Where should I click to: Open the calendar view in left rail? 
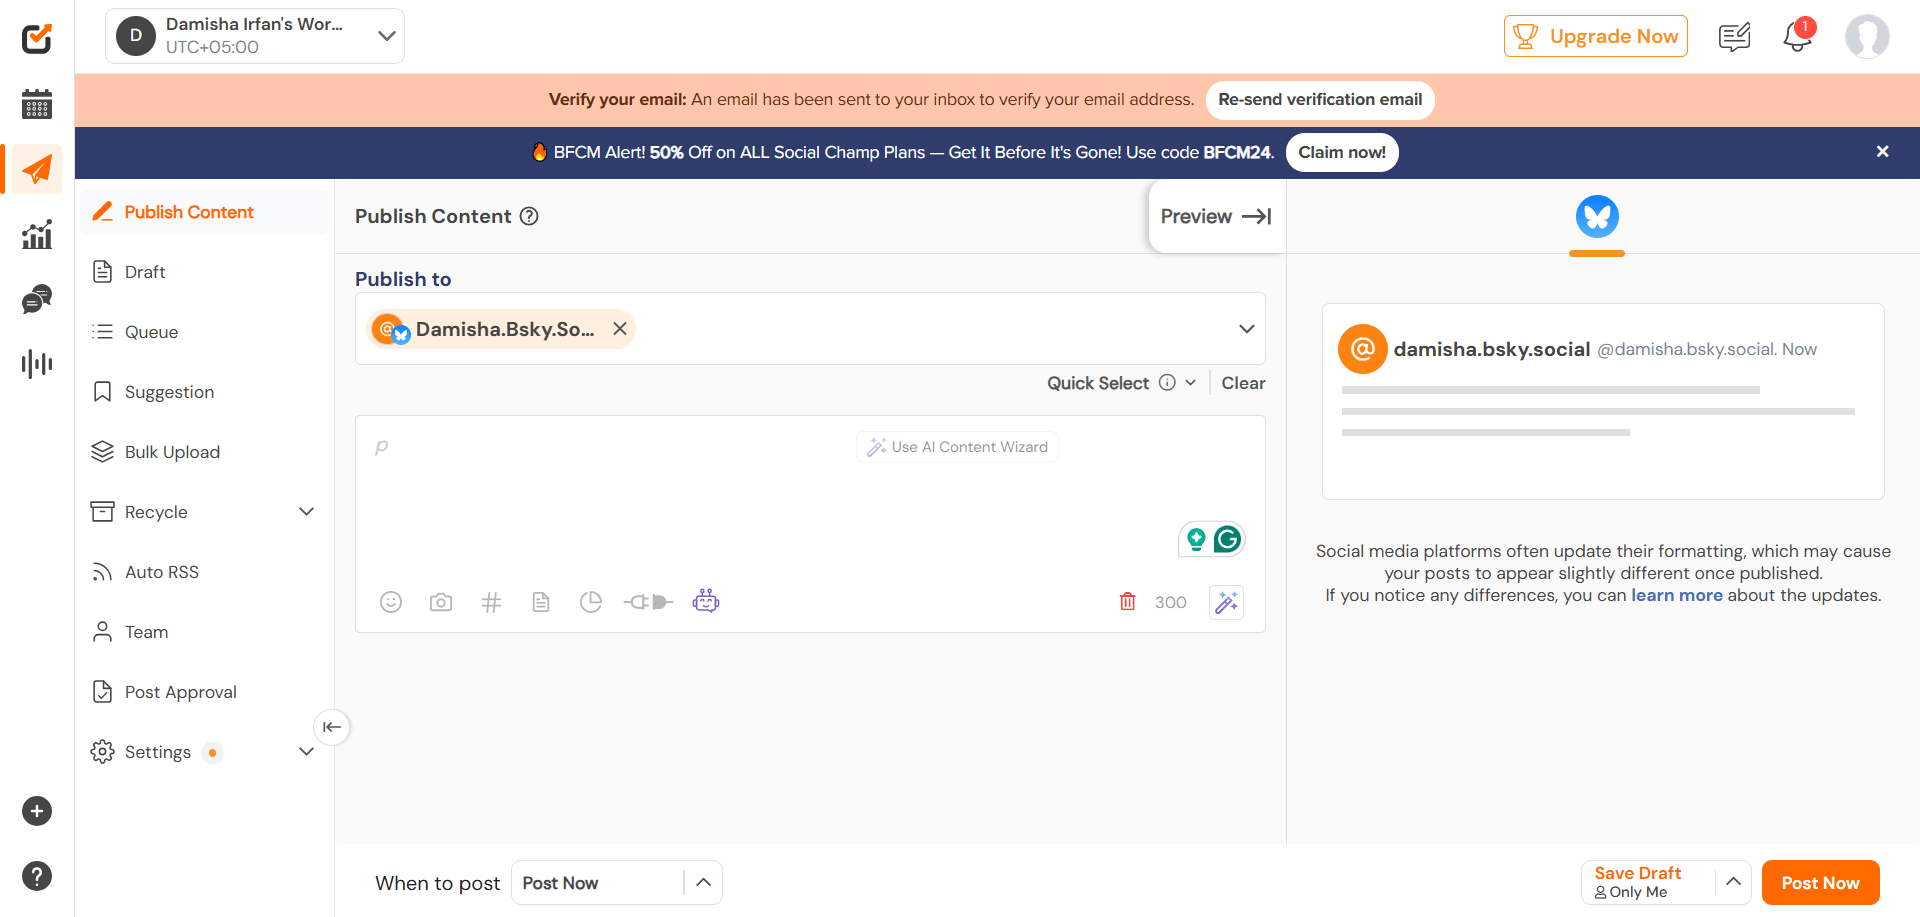(37, 103)
